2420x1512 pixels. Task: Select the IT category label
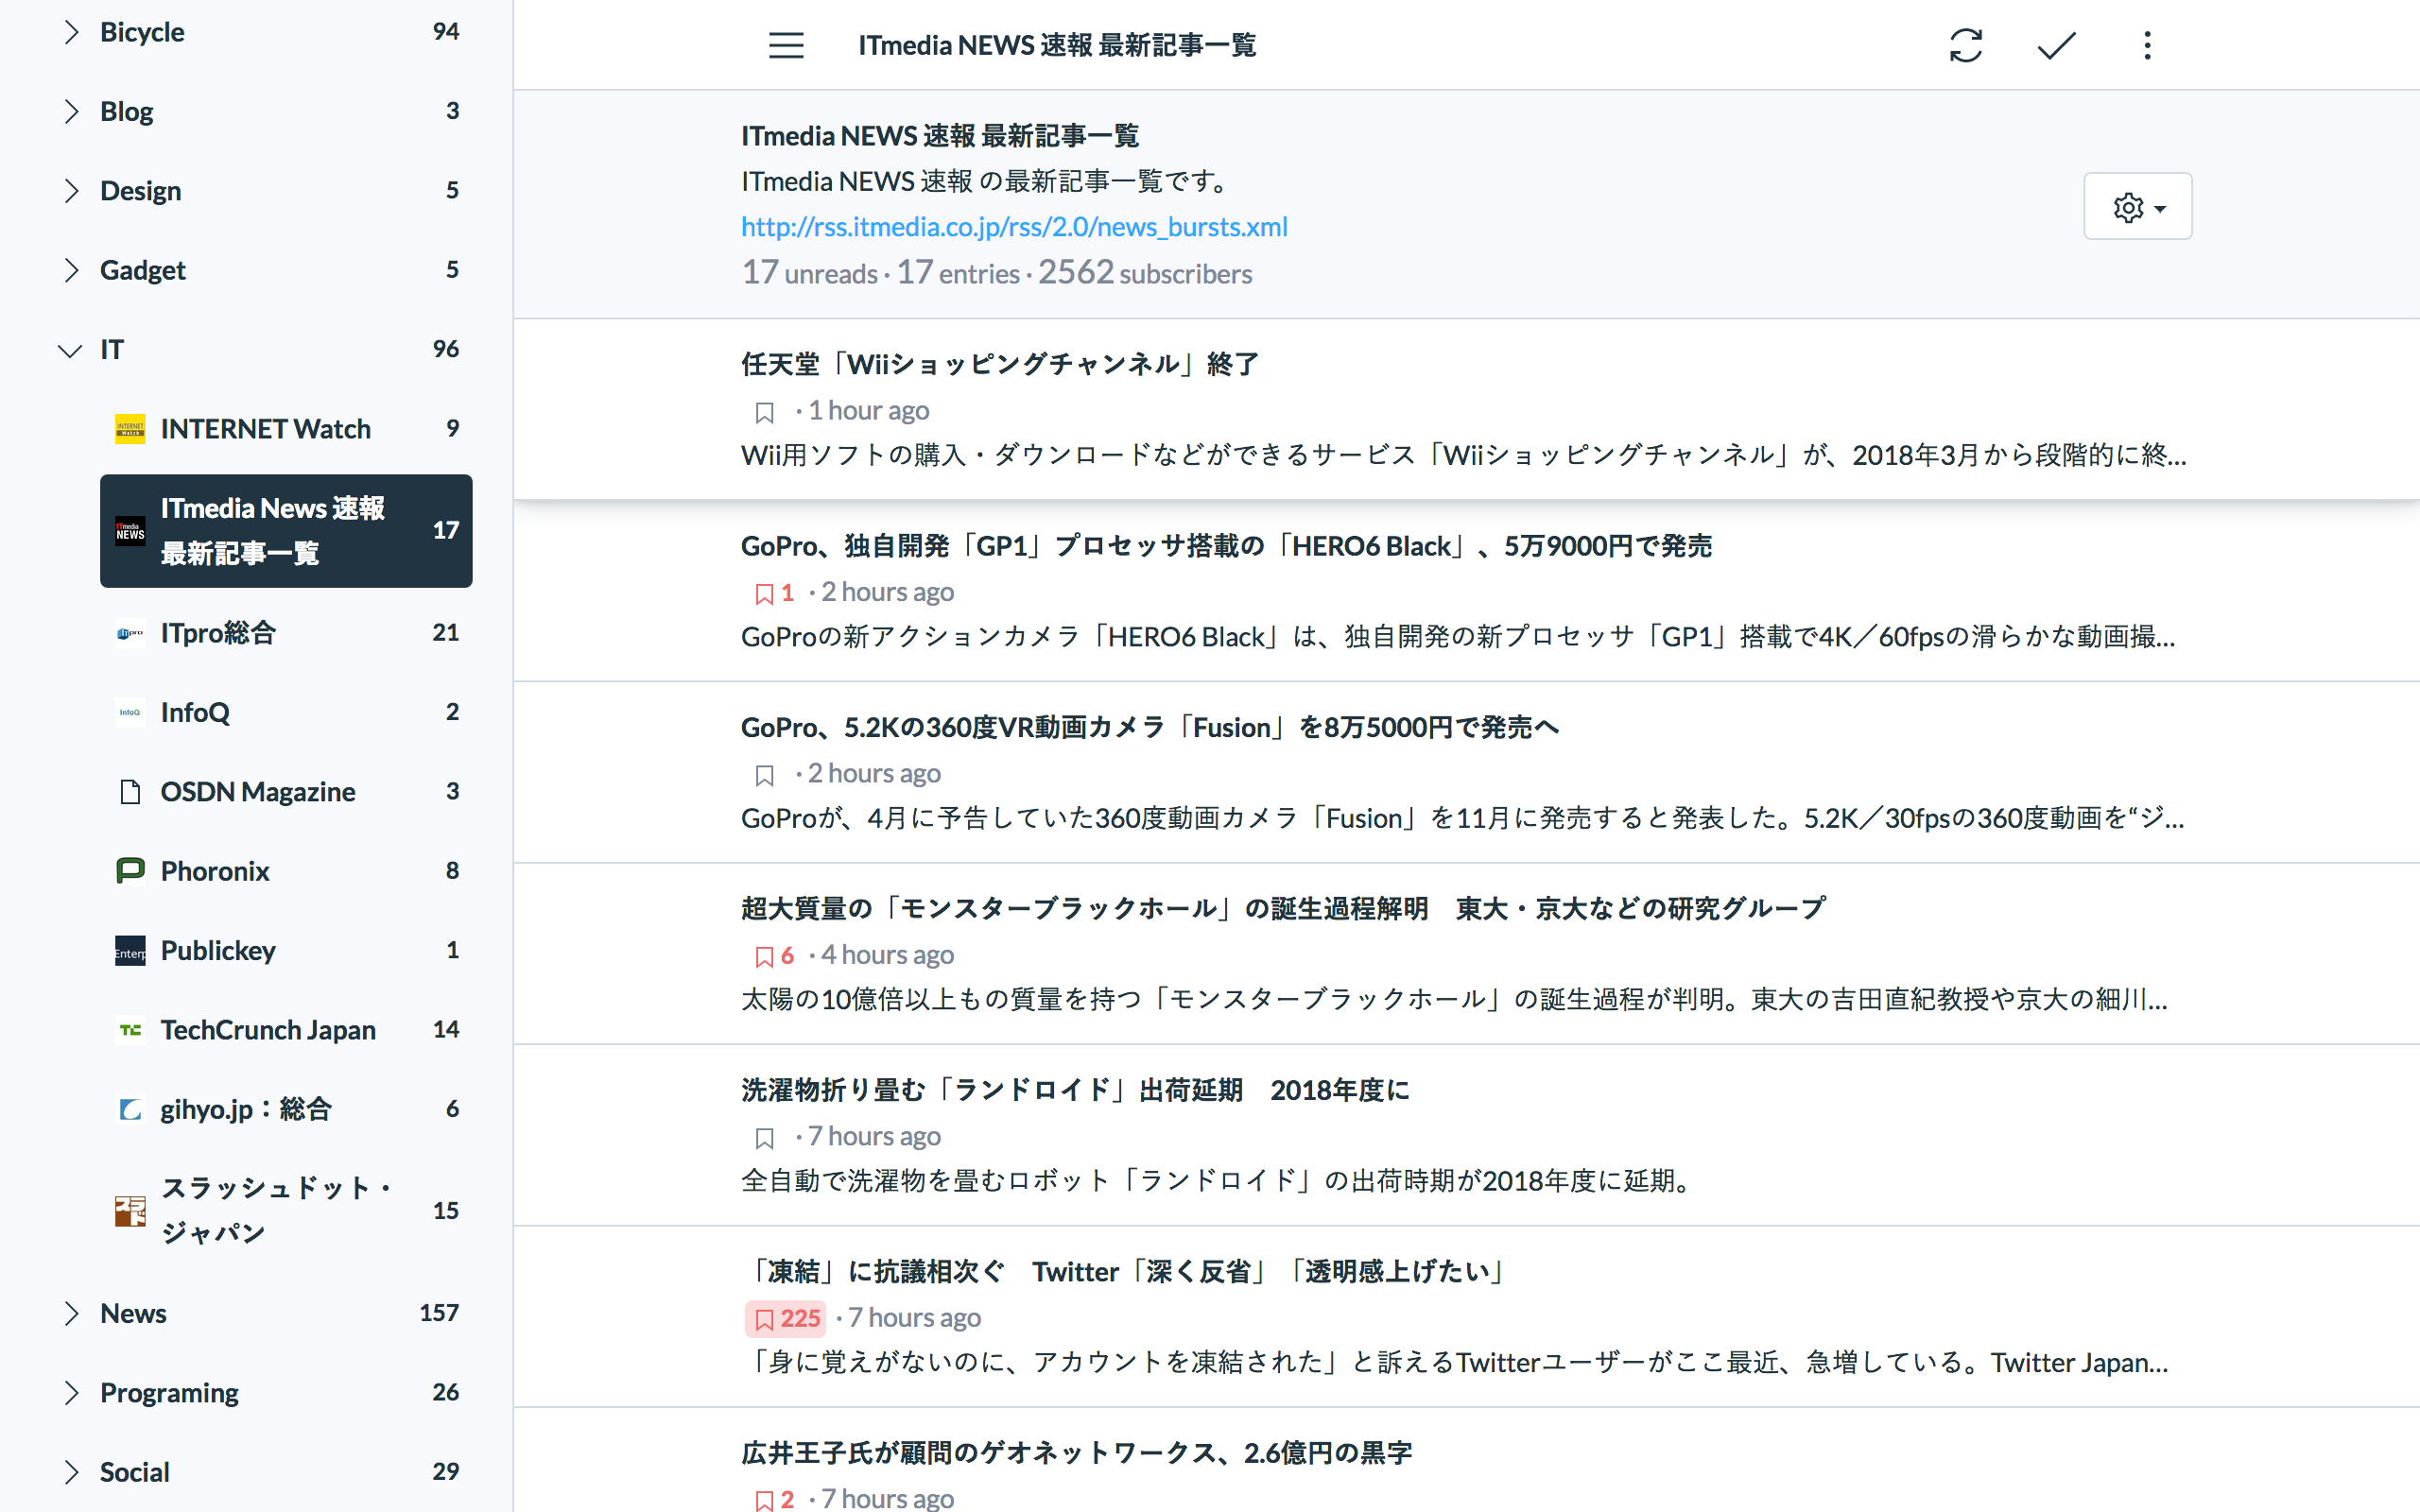112,349
